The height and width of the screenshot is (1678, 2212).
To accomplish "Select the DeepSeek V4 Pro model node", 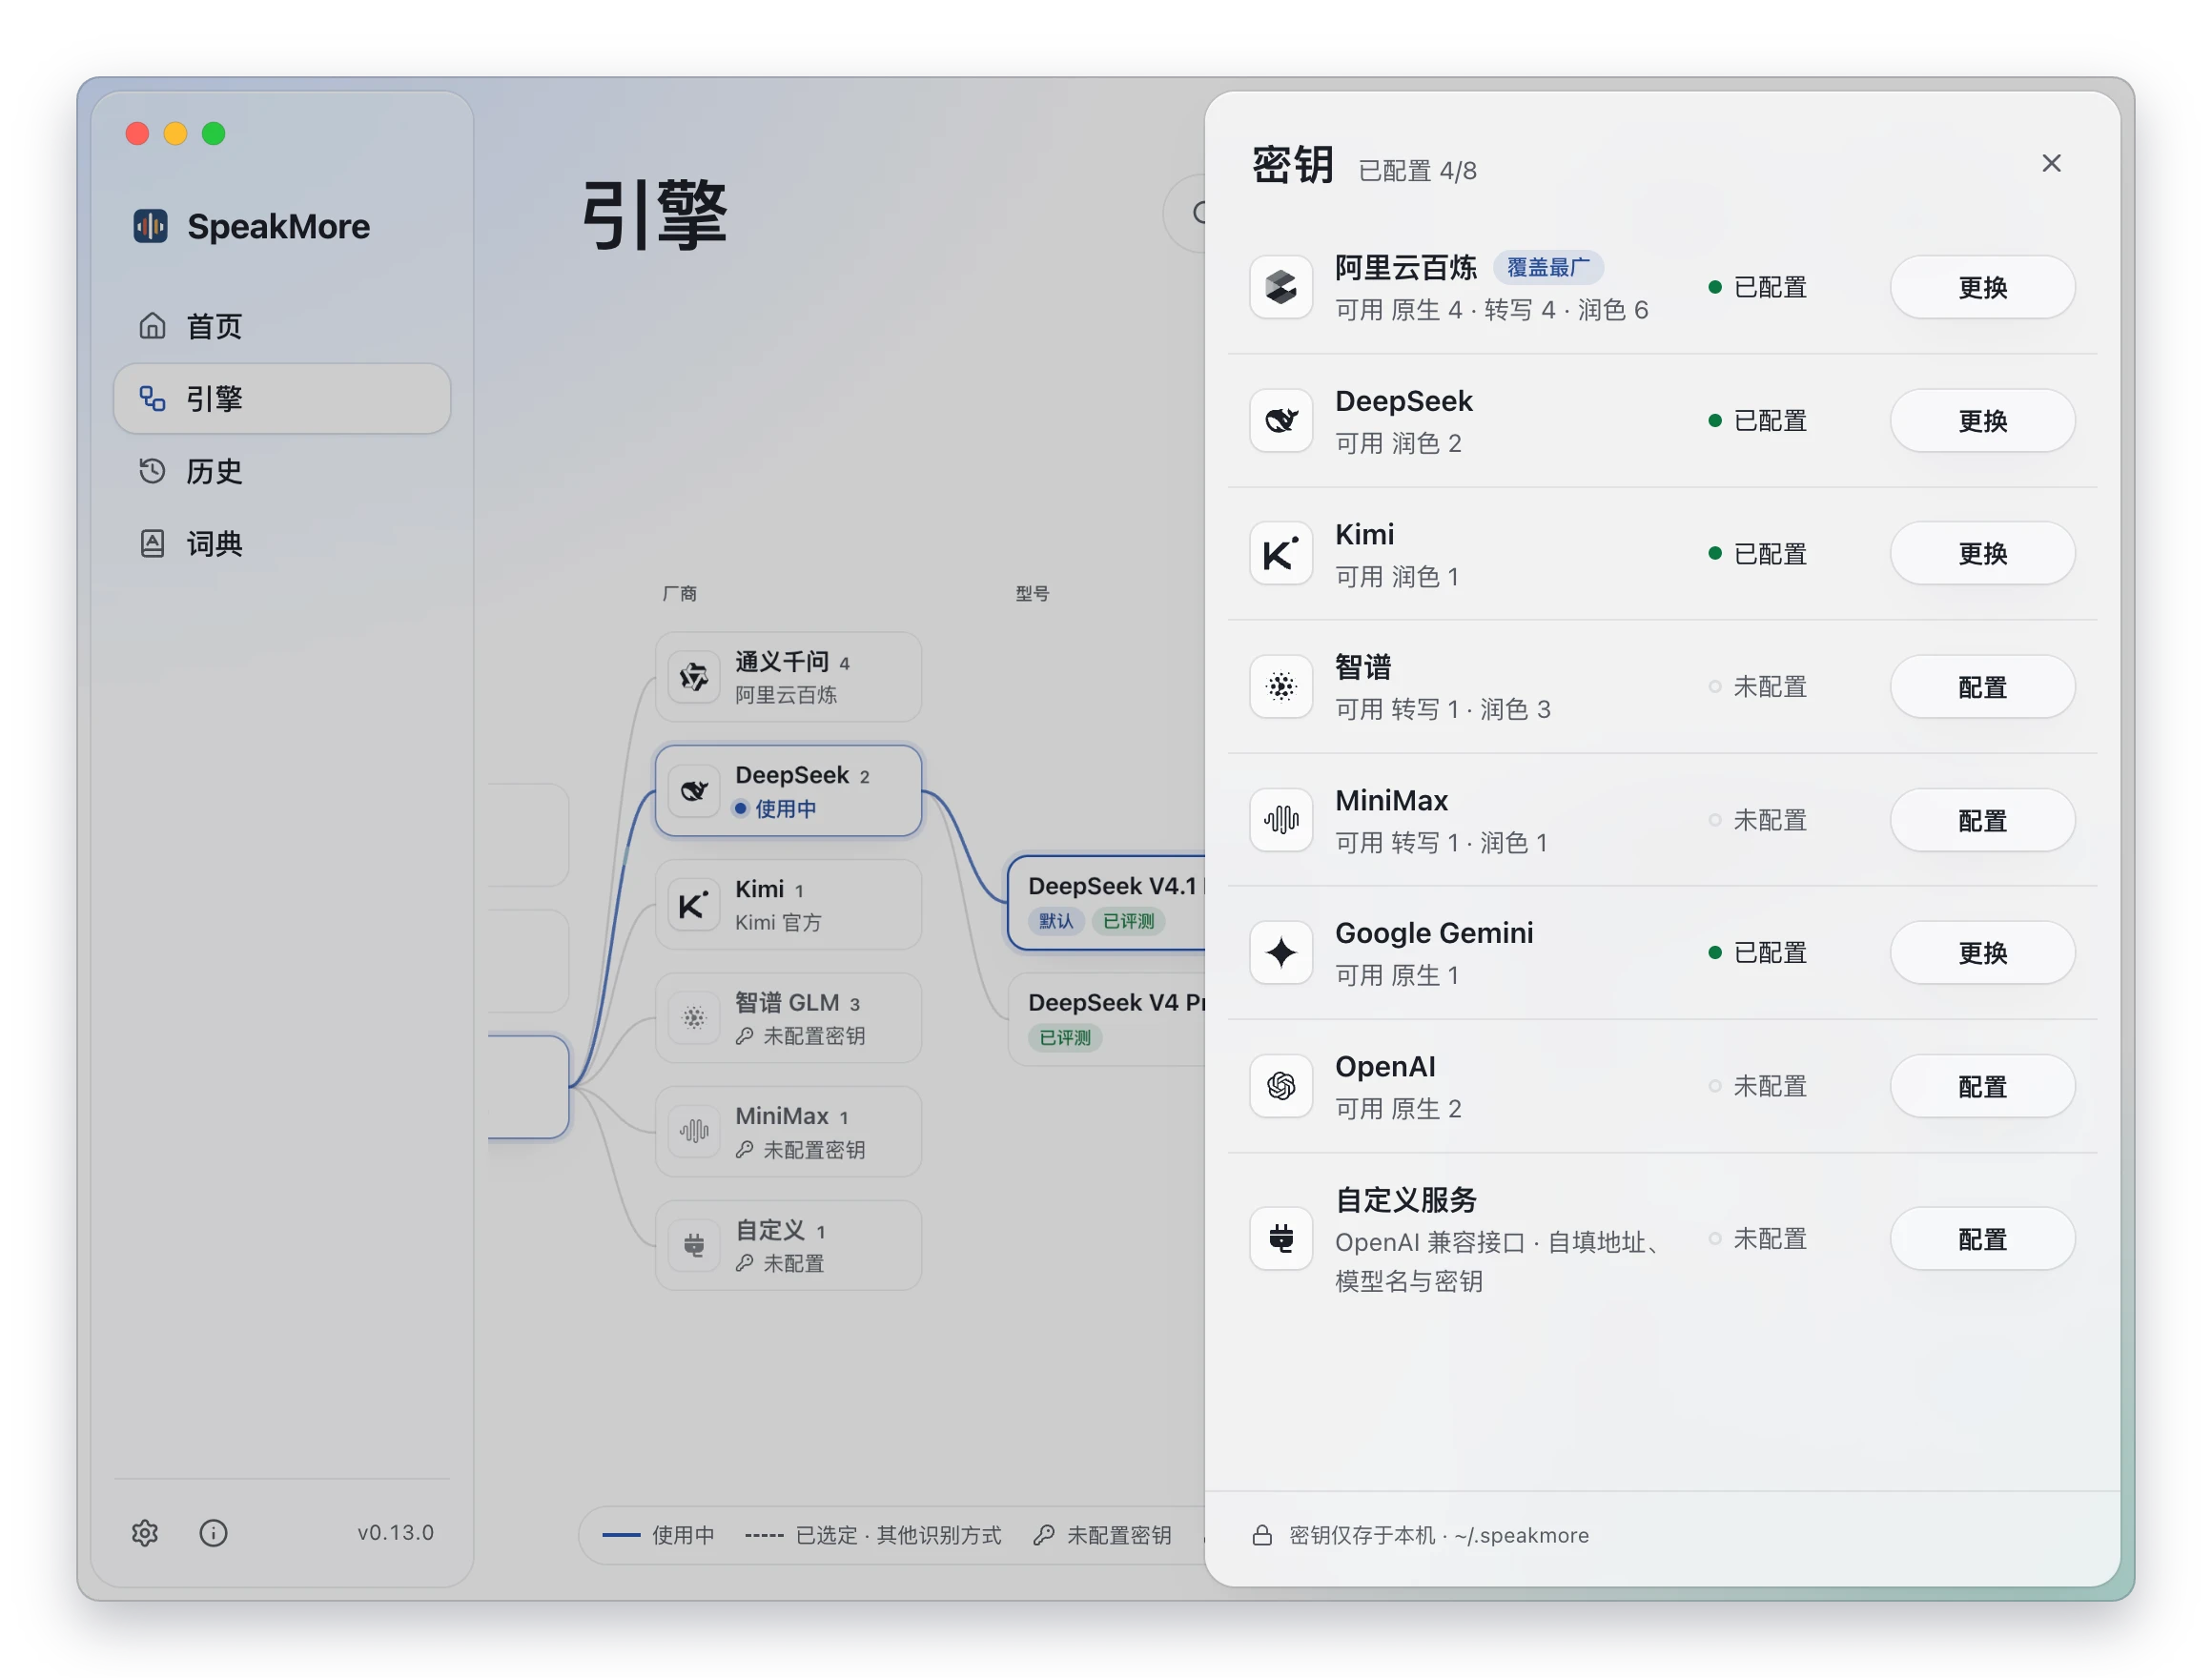I will point(1106,1018).
